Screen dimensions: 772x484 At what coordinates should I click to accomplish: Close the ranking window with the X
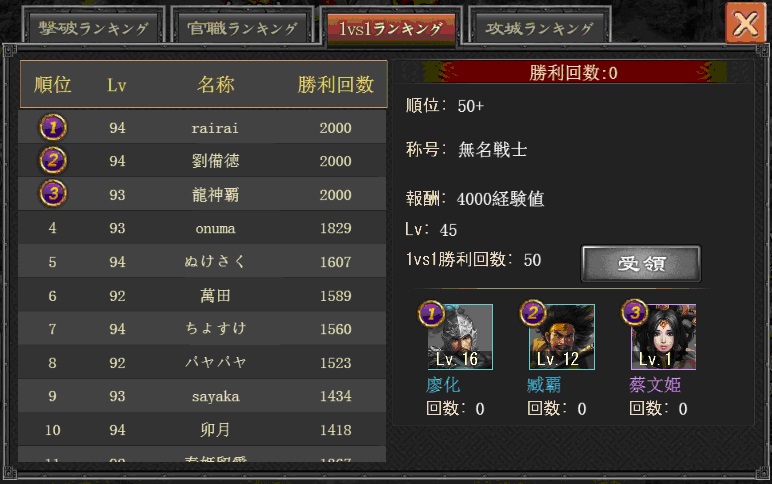pos(745,23)
